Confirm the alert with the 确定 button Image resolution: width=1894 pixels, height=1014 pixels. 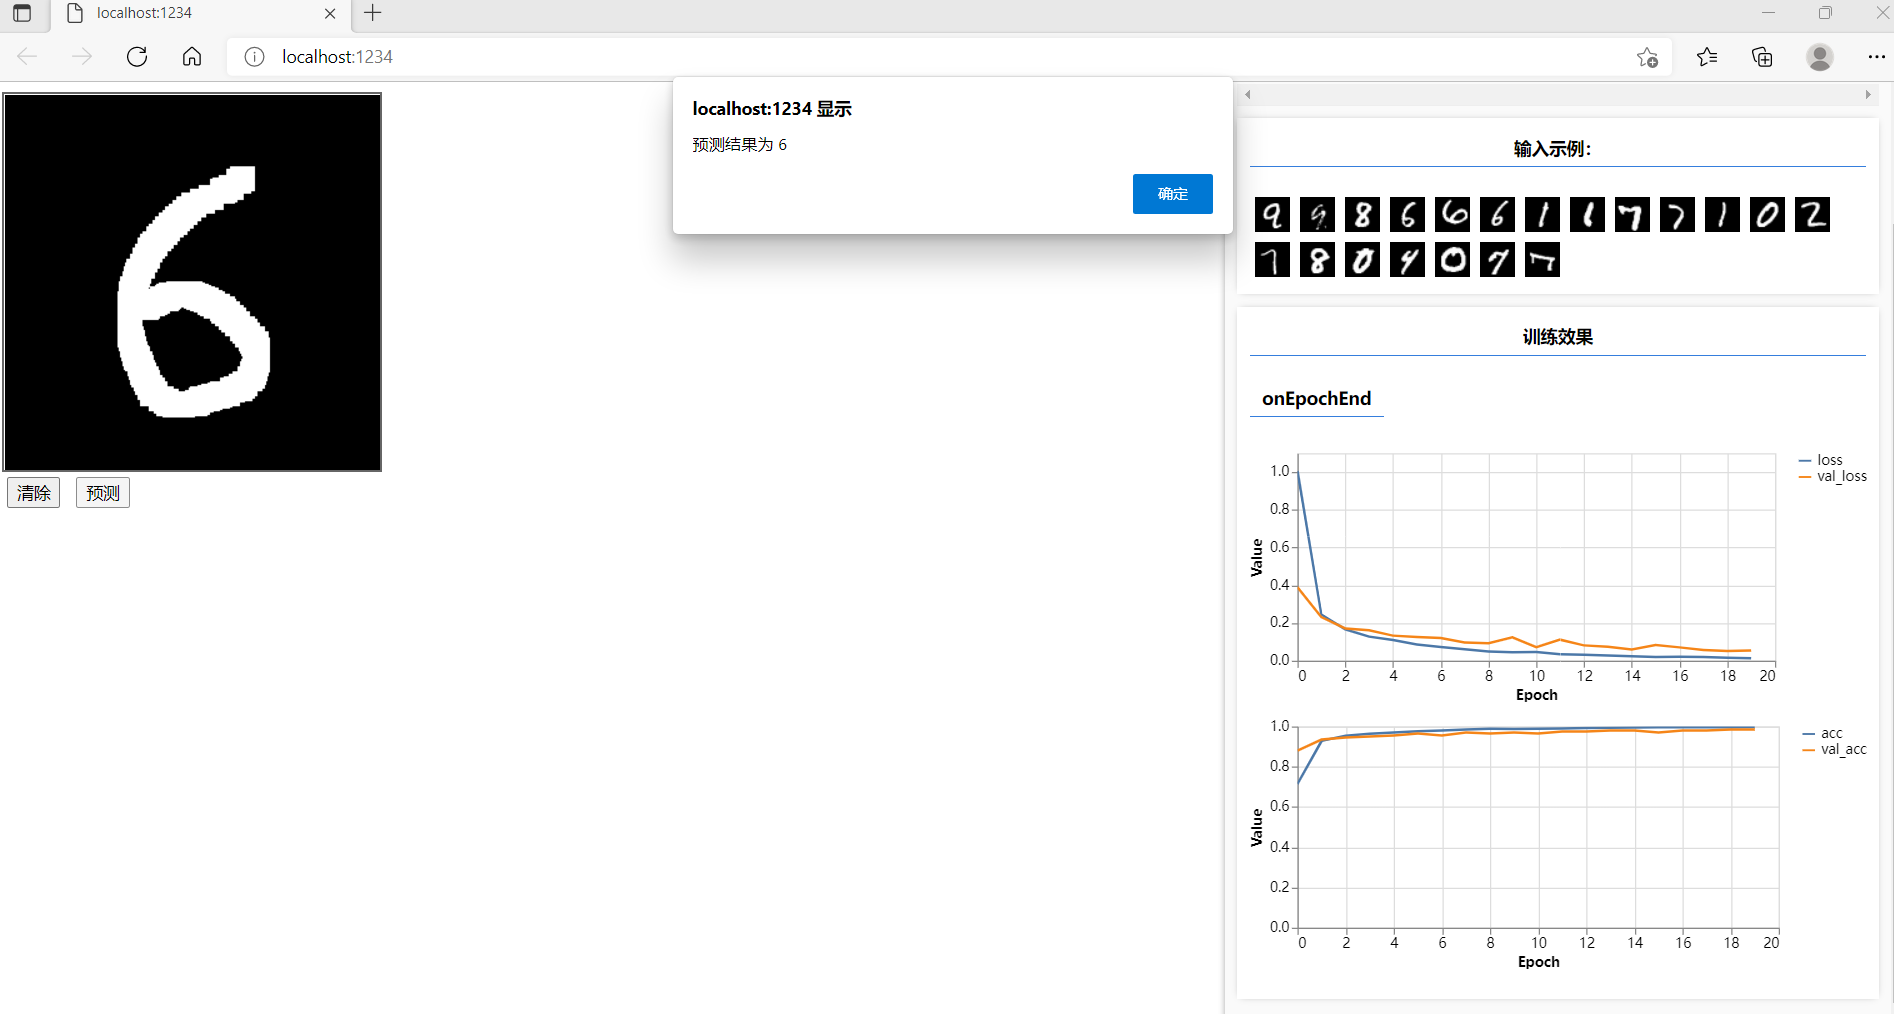pos(1172,194)
